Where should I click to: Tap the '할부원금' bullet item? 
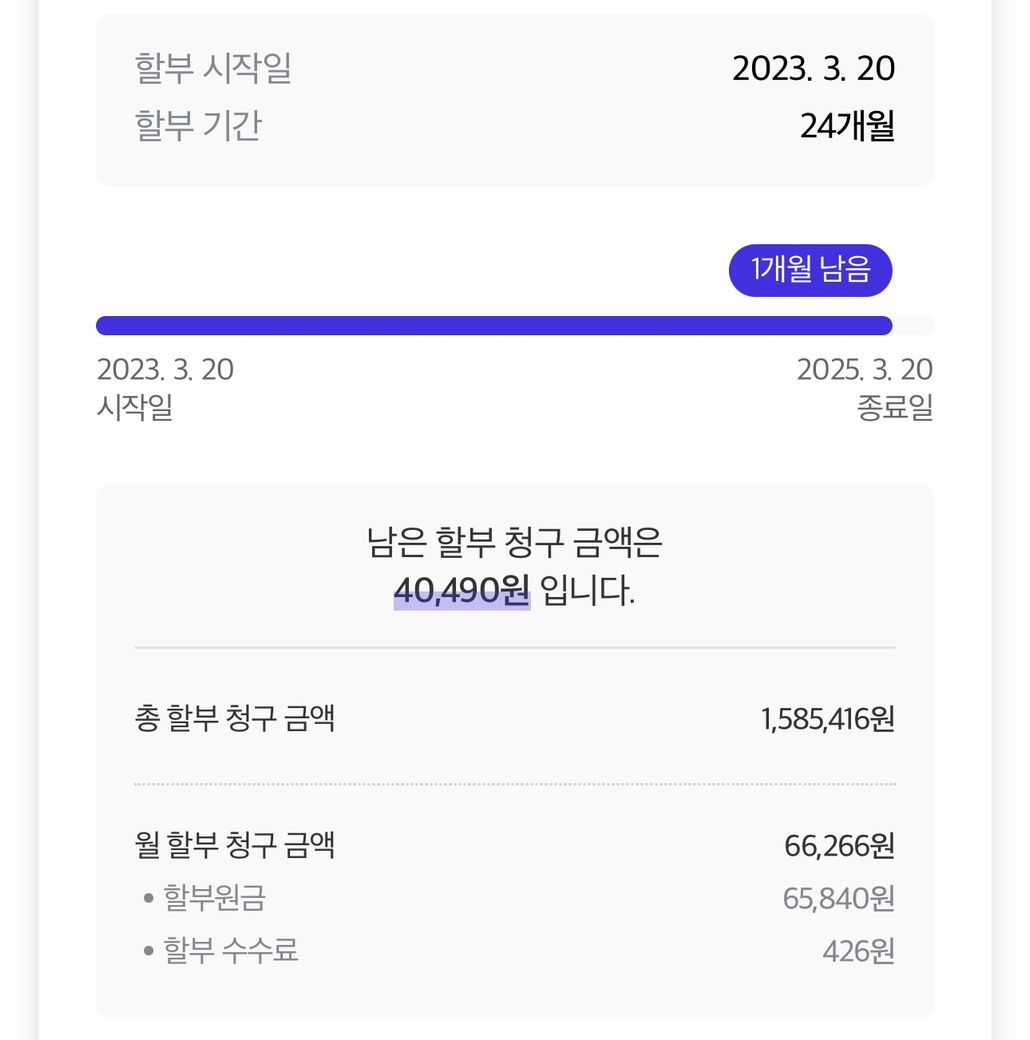214,898
